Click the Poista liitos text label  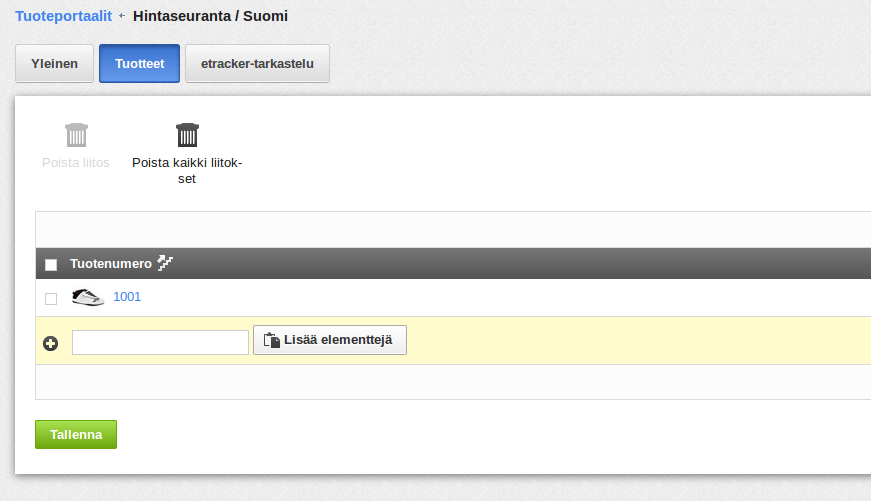tap(76, 163)
